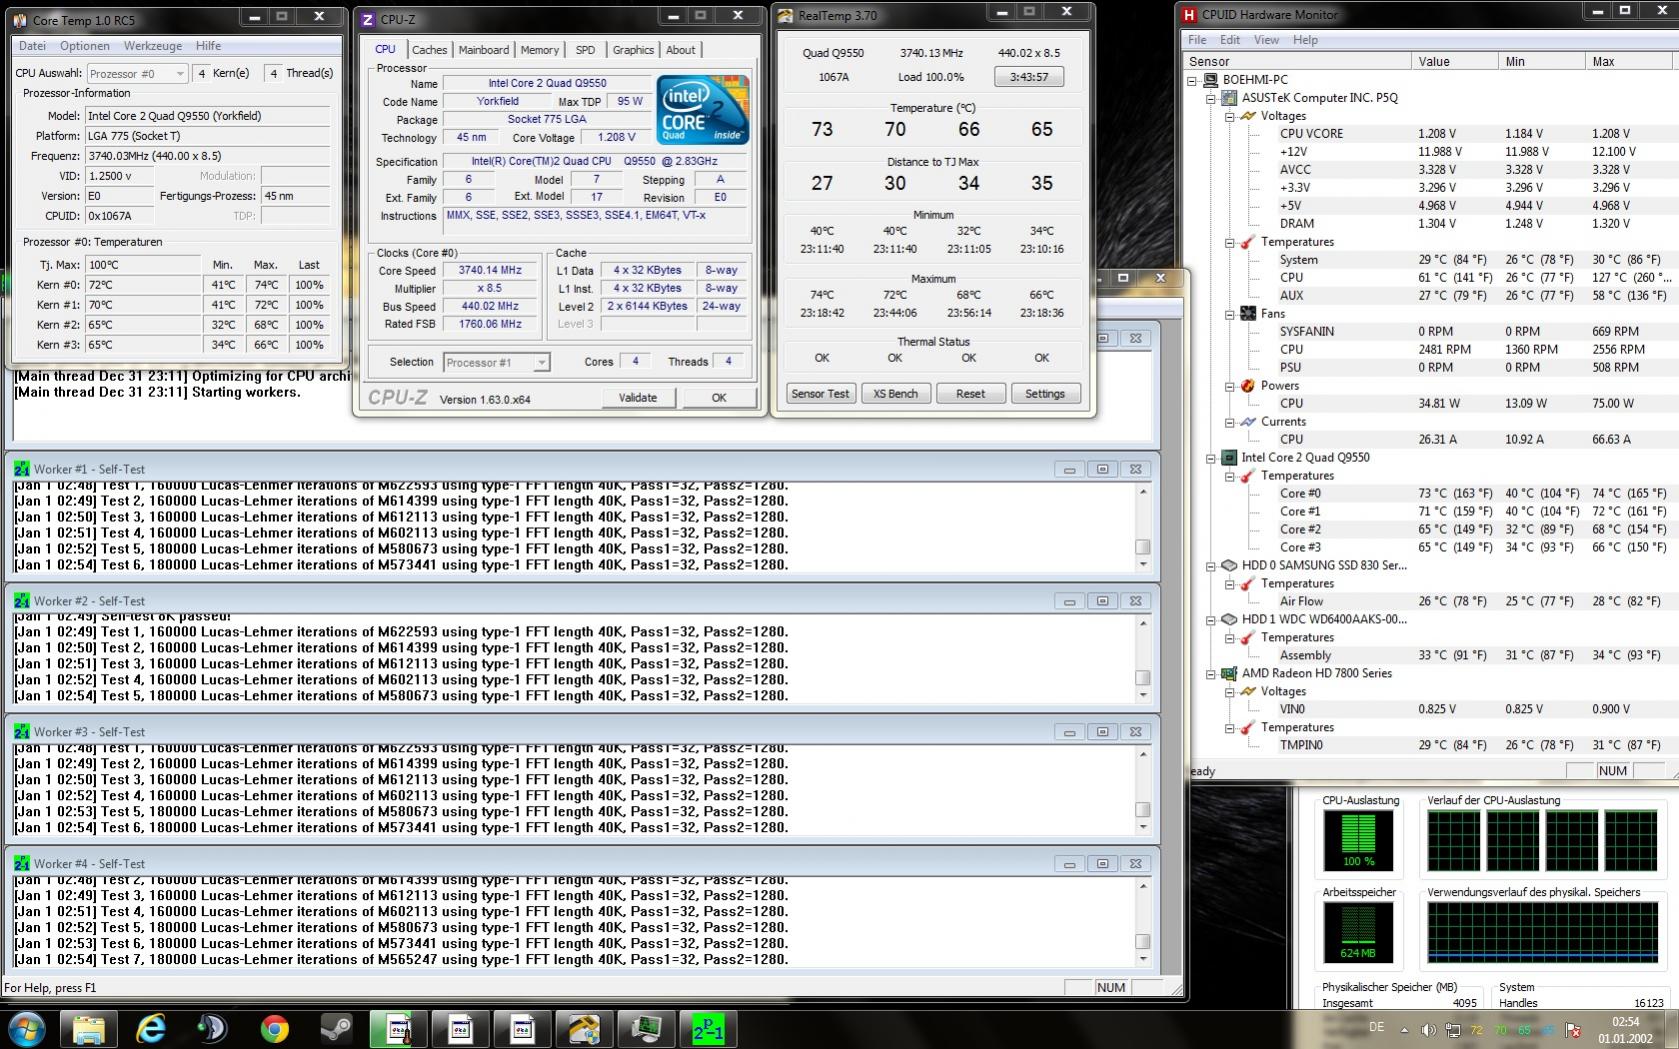The image size is (1679, 1049).
Task: Collapse the Currents group
Action: click(x=1230, y=422)
